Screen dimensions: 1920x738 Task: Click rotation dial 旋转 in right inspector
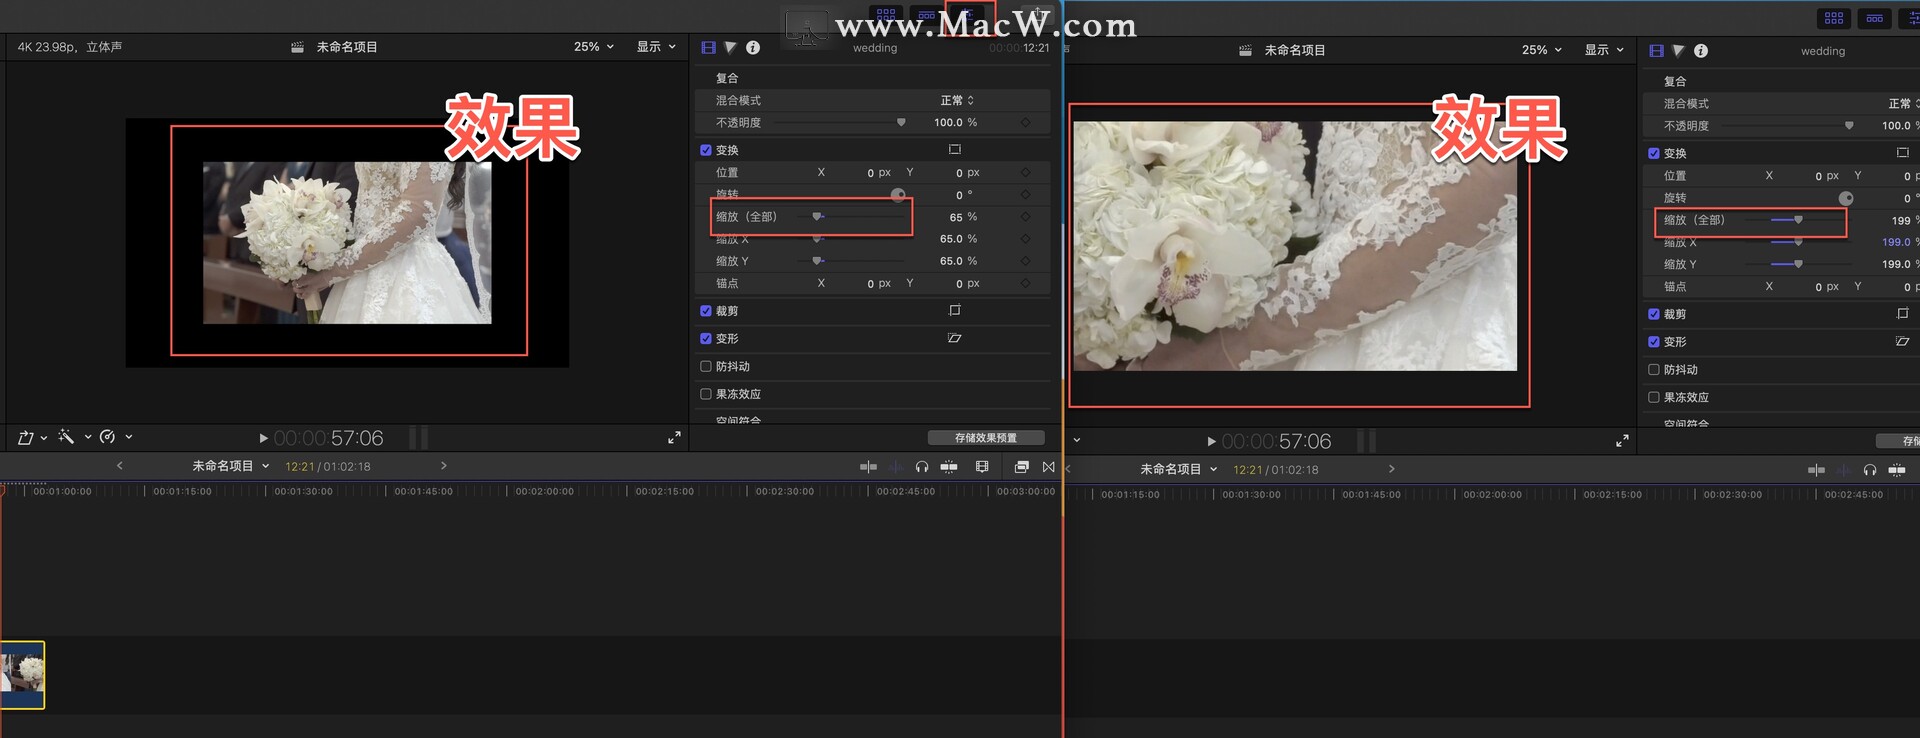(1846, 198)
